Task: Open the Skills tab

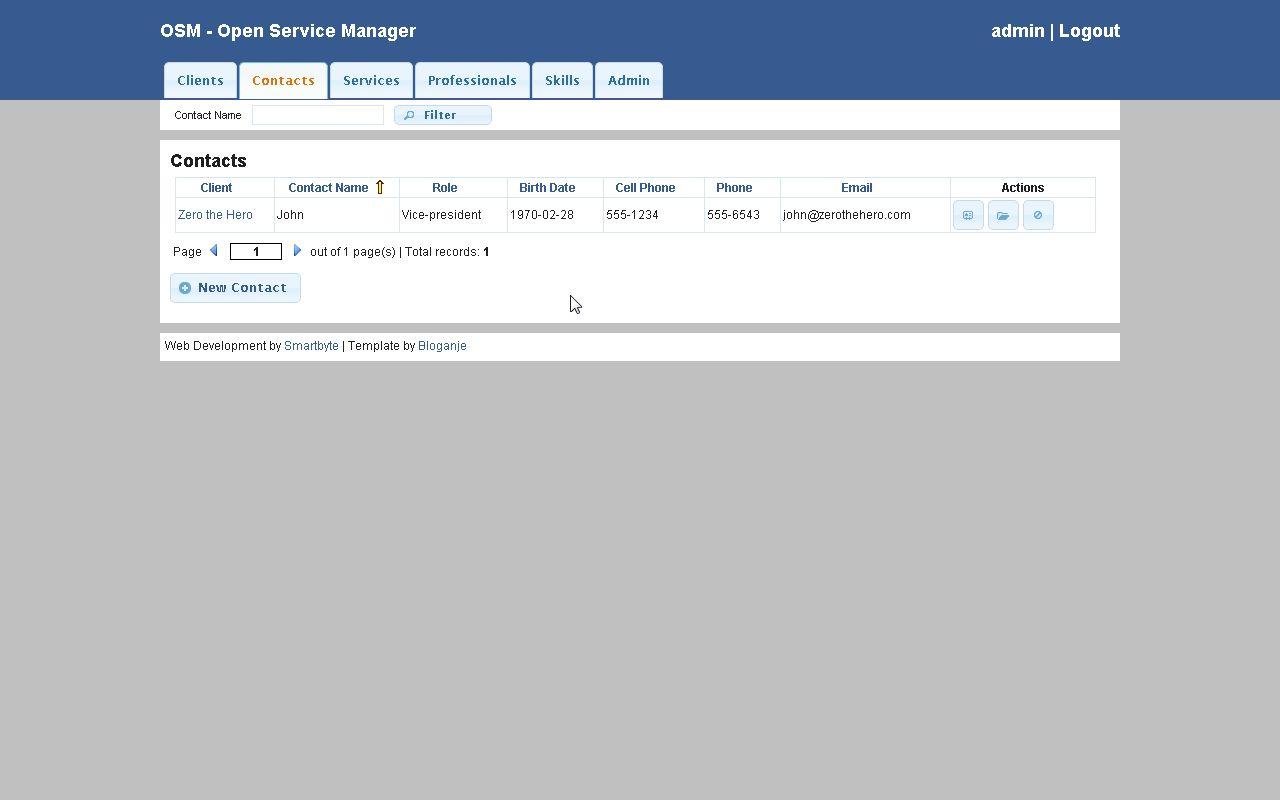Action: (562, 80)
